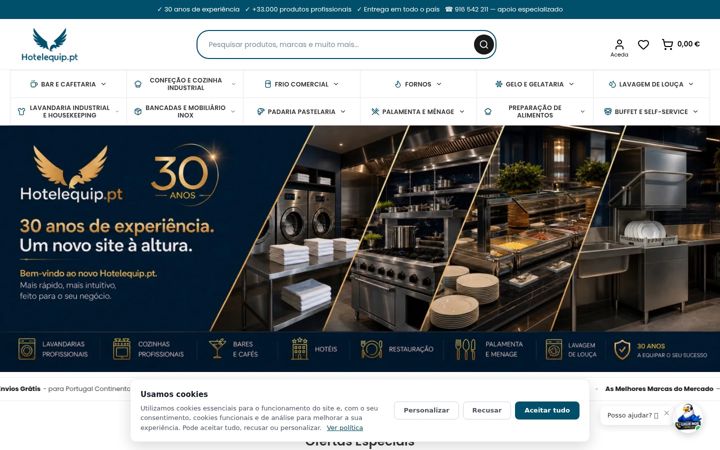Screen dimensions: 720x450
Task: Click the Bar e Cafetaria cup icon
Action: click(34, 84)
